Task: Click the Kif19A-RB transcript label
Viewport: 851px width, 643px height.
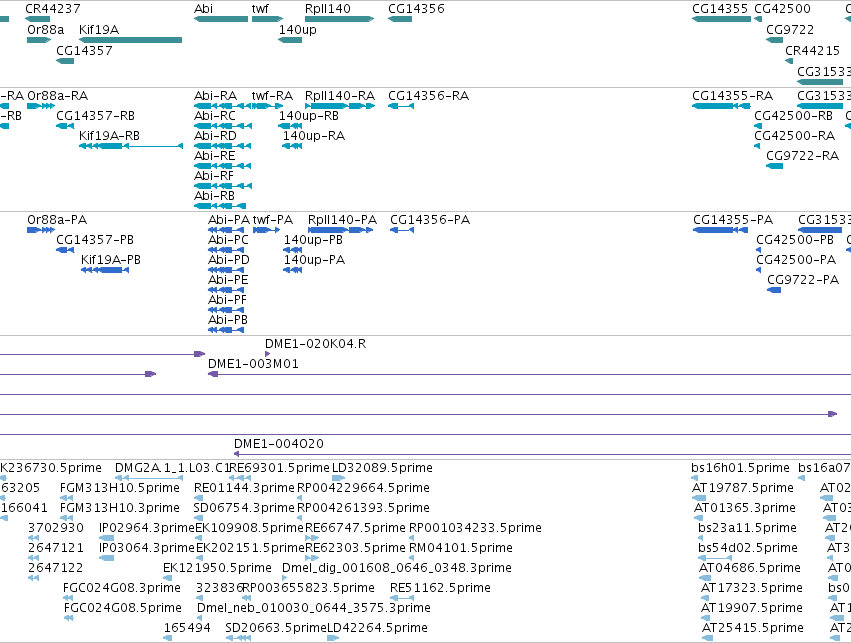Action: 109,136
